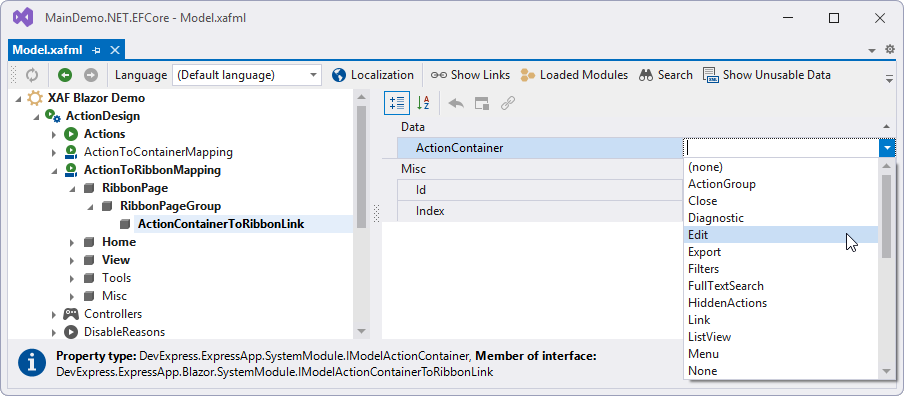Choose HiddenActions from the dropdown list
904x396 pixels.
[x=781, y=303]
